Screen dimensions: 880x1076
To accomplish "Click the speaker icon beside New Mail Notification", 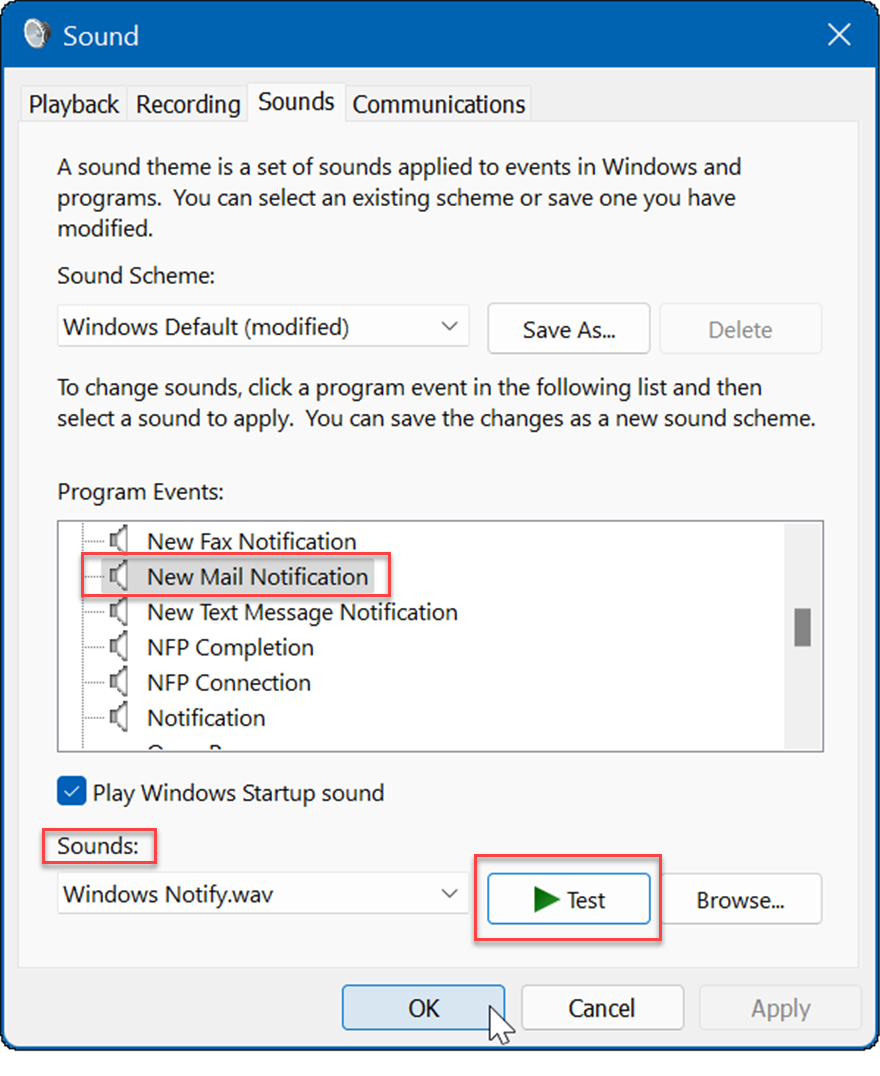I will pos(120,576).
